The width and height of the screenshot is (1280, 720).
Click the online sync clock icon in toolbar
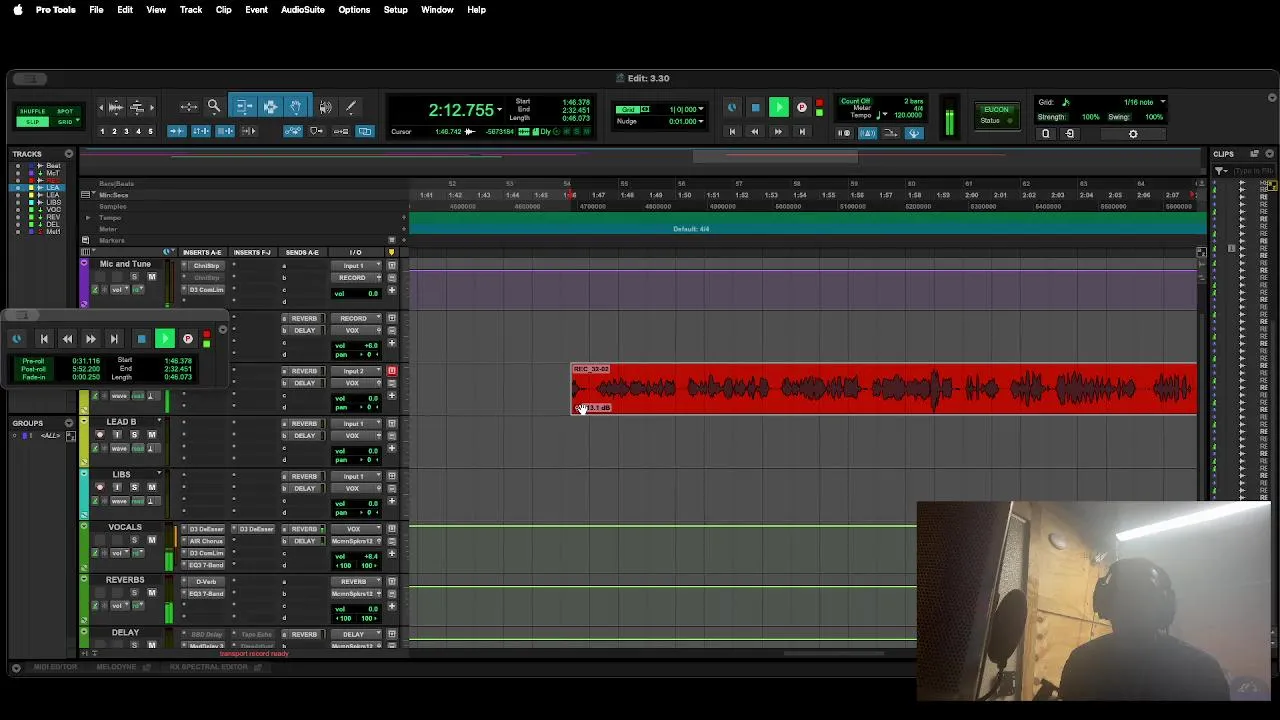point(732,108)
